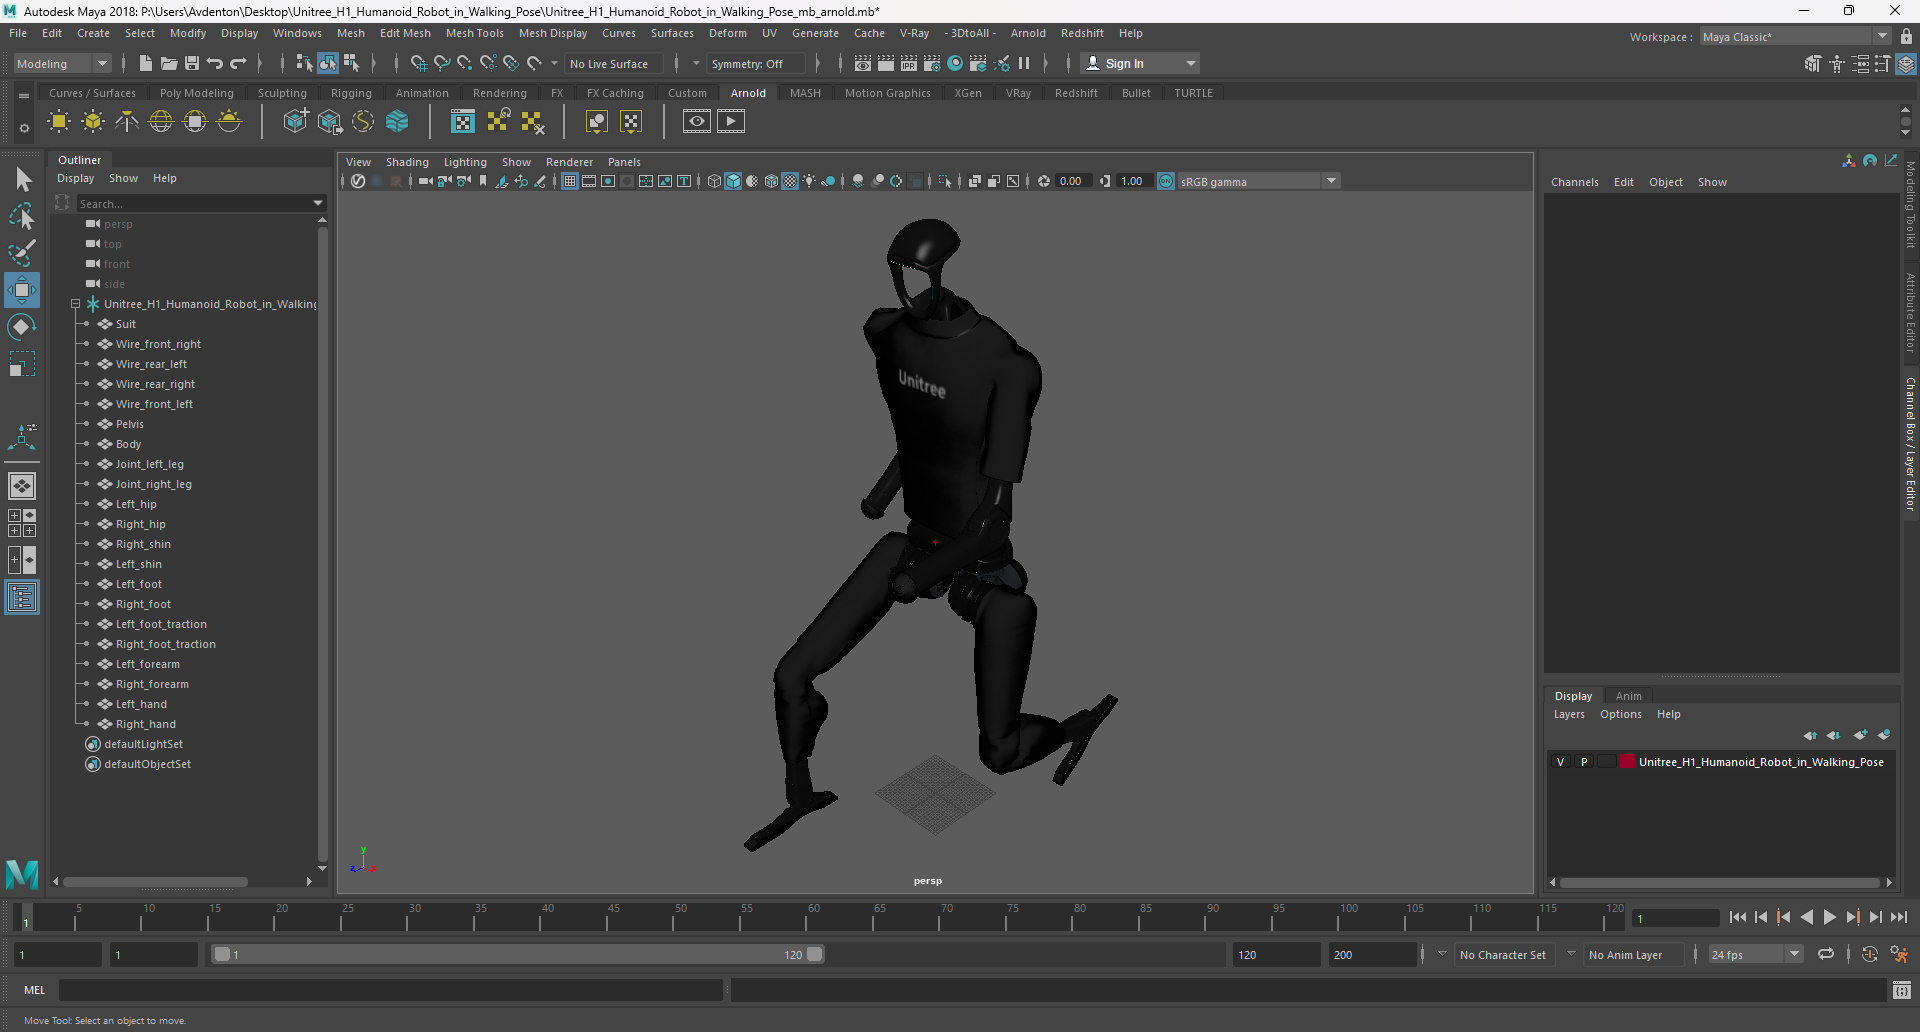This screenshot has height=1032, width=1920.
Task: Activate the Move tool
Action: [22, 290]
